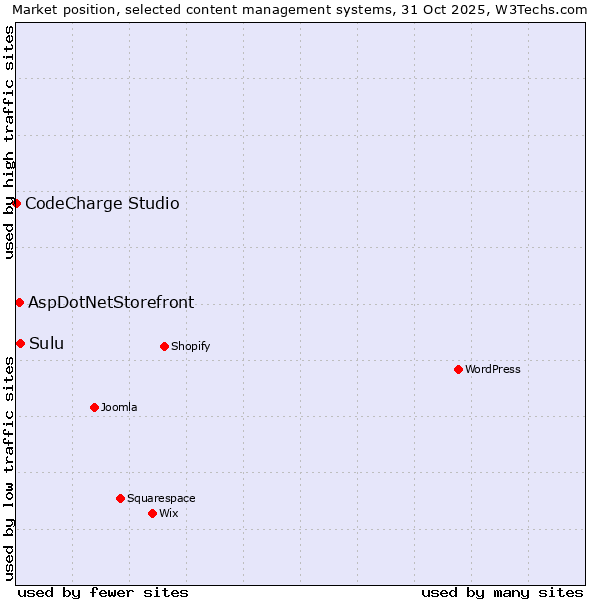Open the CodeCharge Studio label
This screenshot has width=600, height=600.
[102, 204]
